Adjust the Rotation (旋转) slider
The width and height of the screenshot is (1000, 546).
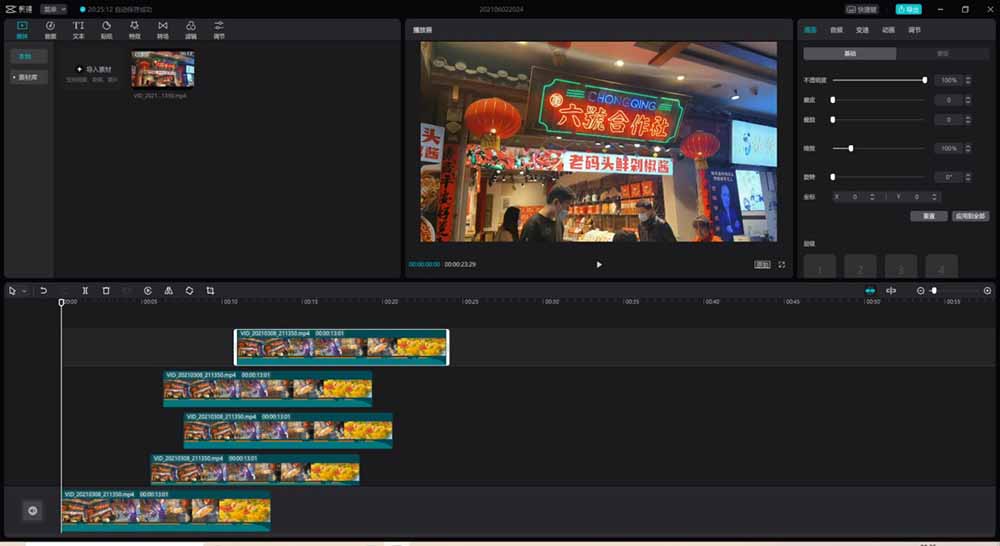tap(879, 177)
